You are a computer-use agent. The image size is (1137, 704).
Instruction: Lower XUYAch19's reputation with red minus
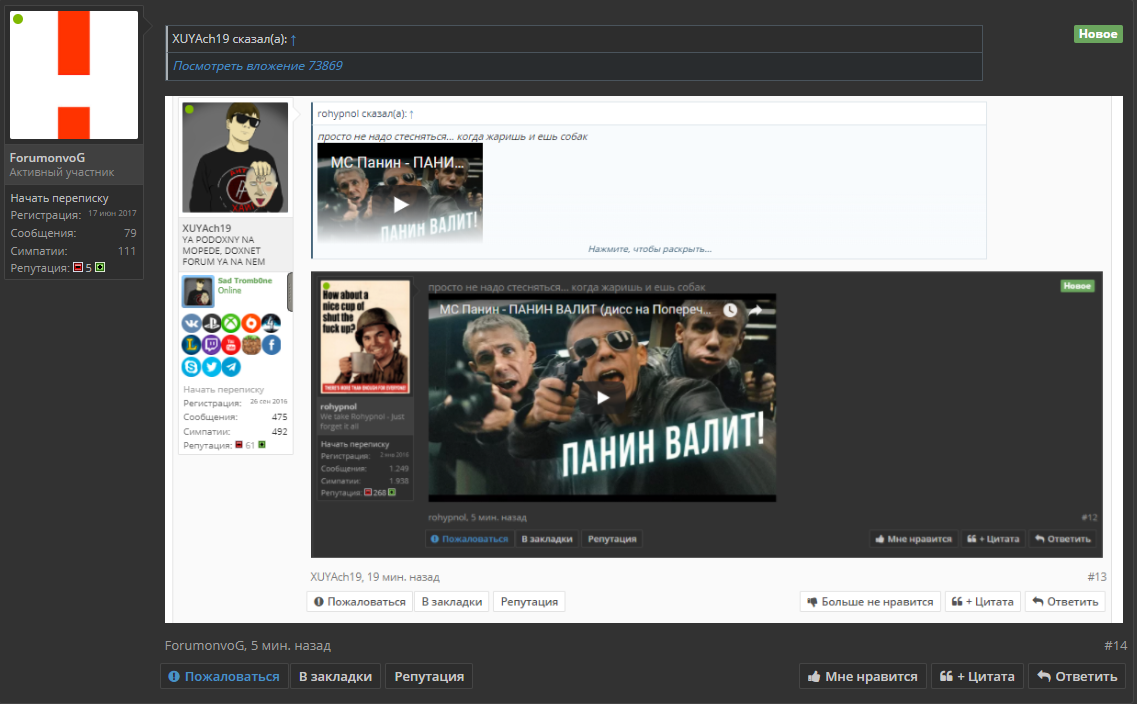tap(239, 445)
